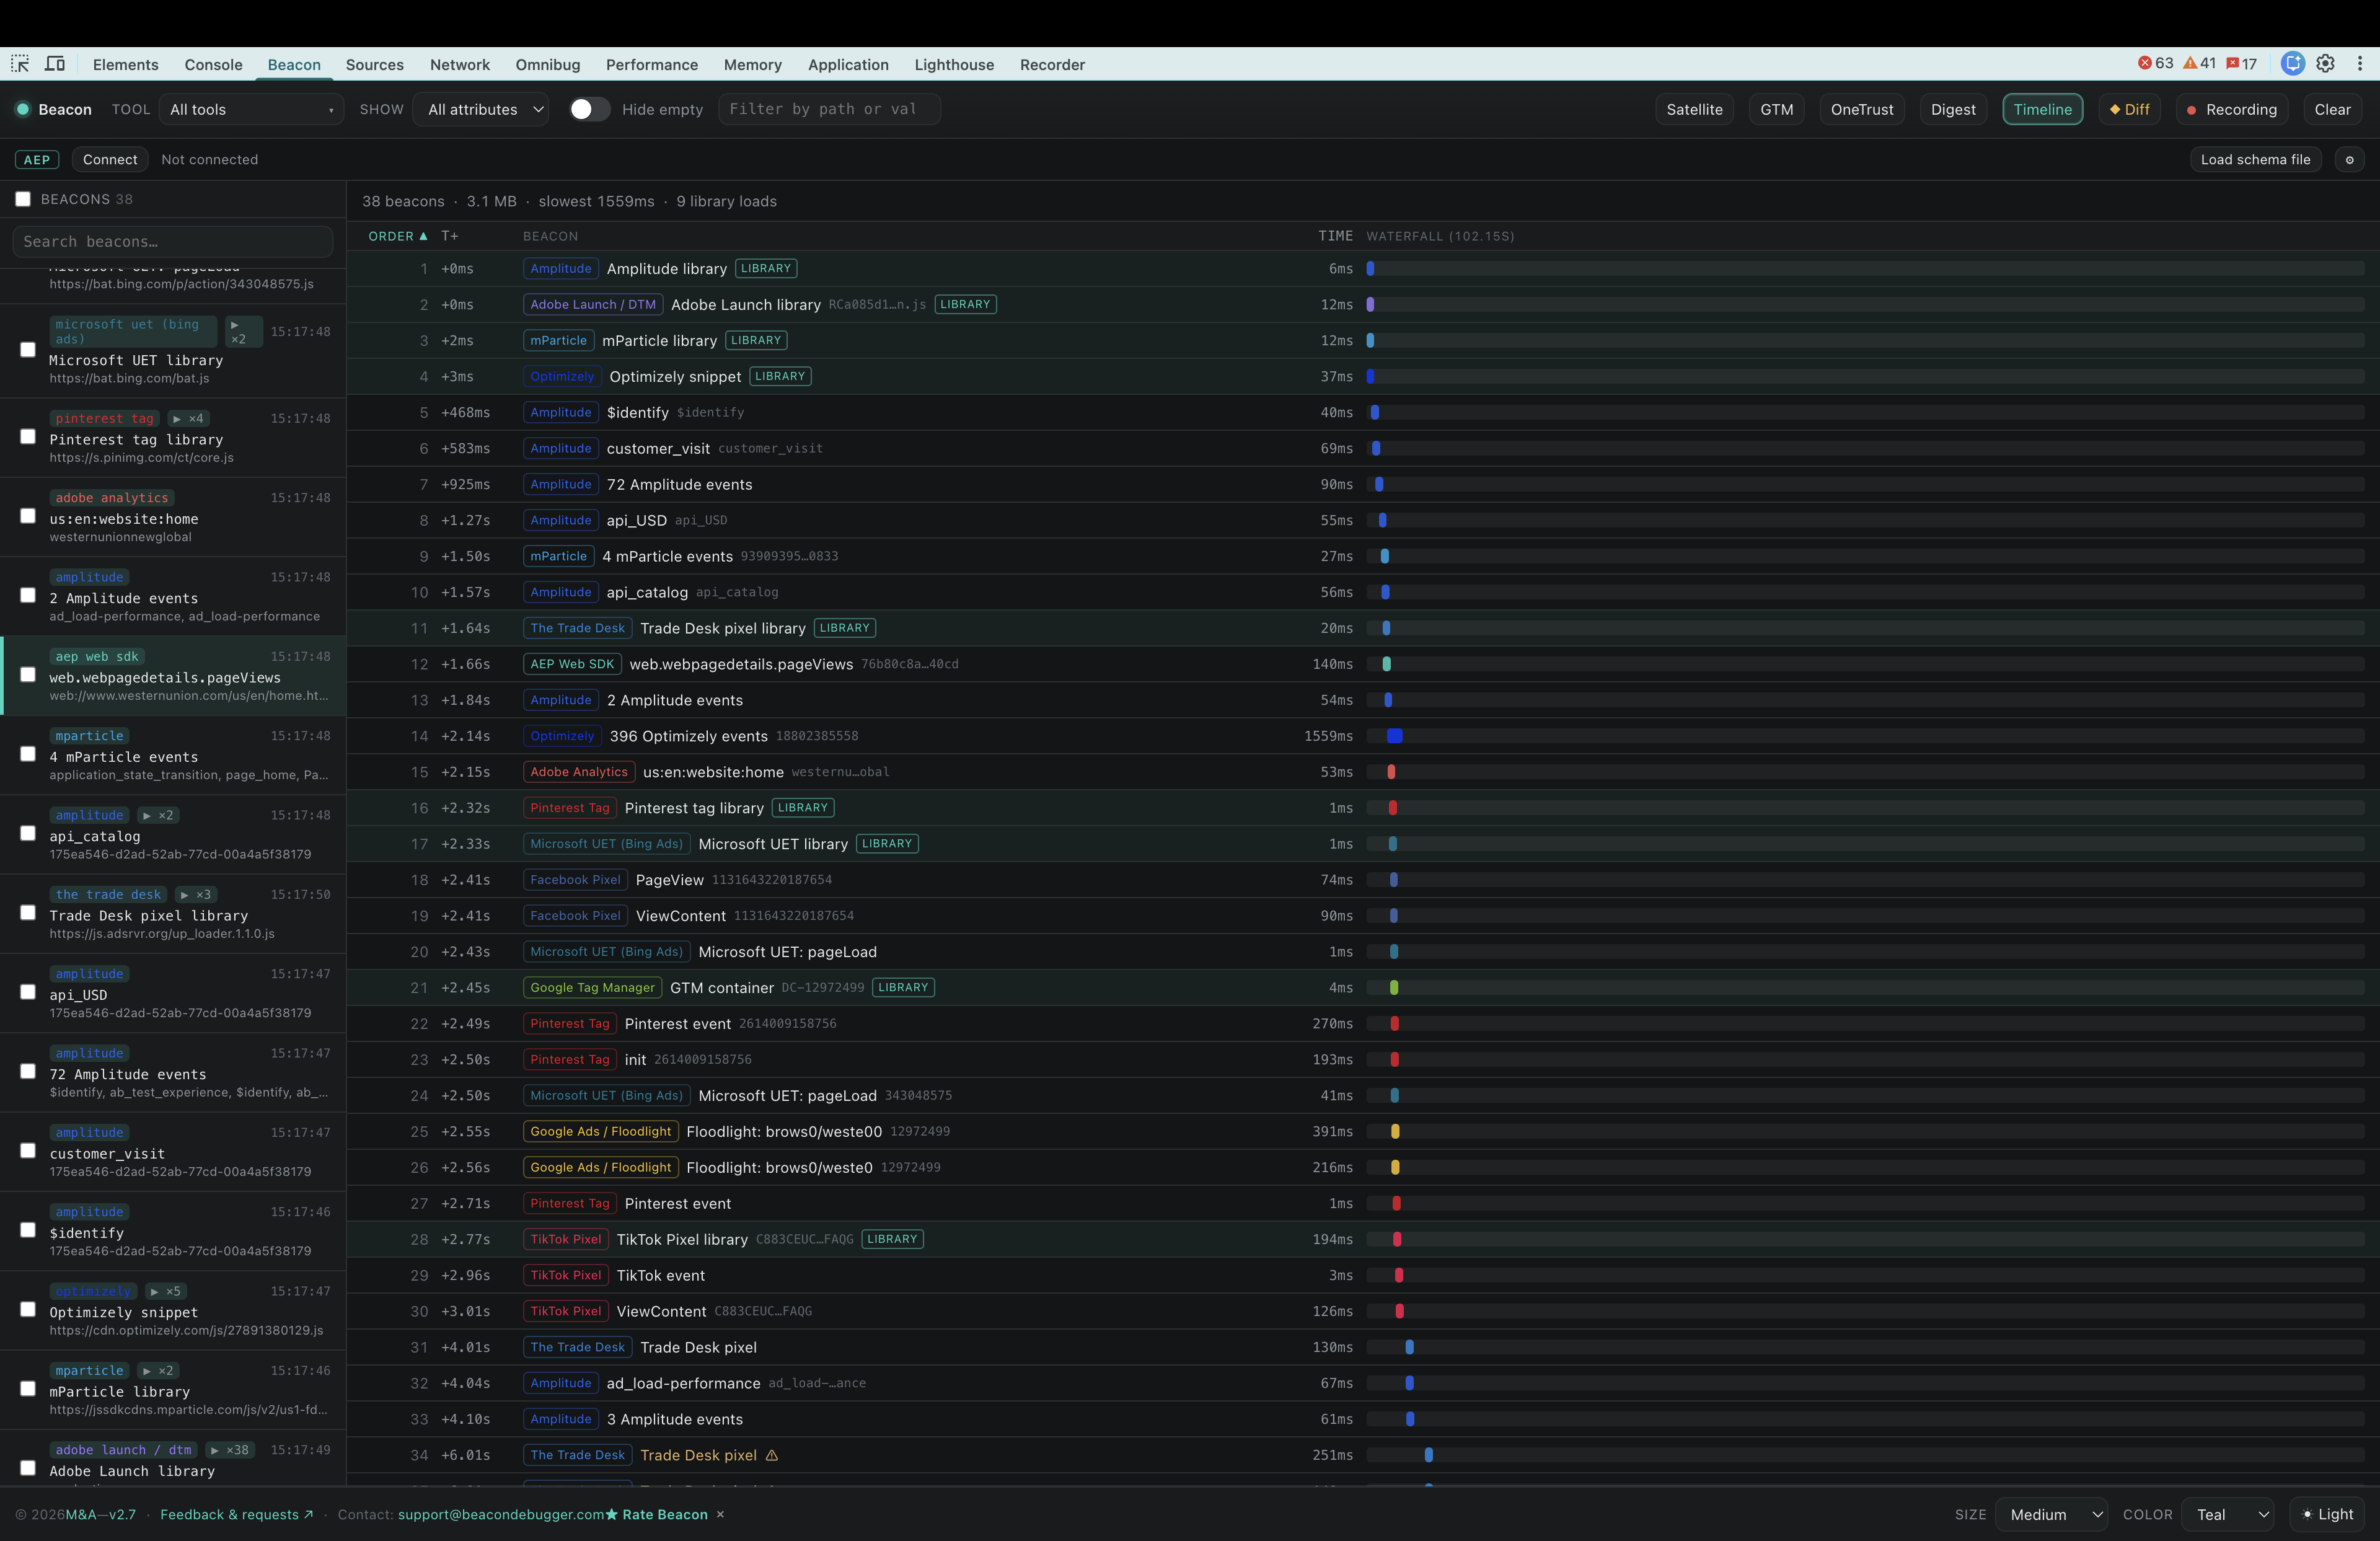Click the AEP badge label
This screenshot has height=1541, width=2380.
click(37, 160)
